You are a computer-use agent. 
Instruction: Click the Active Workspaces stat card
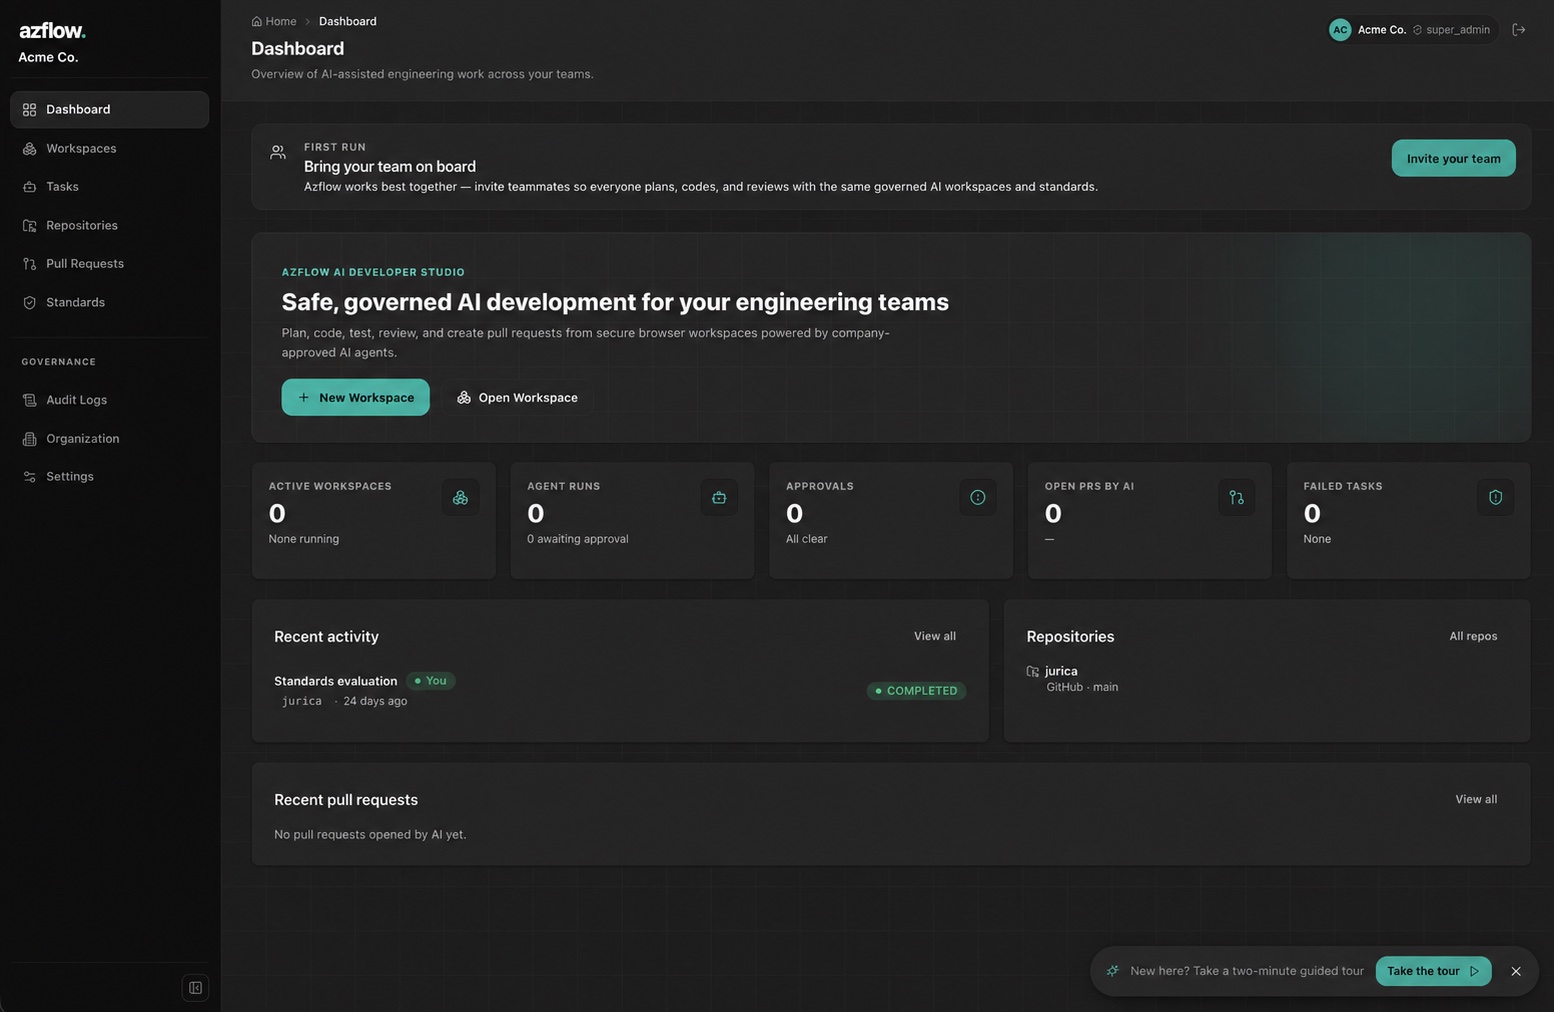coord(373,520)
